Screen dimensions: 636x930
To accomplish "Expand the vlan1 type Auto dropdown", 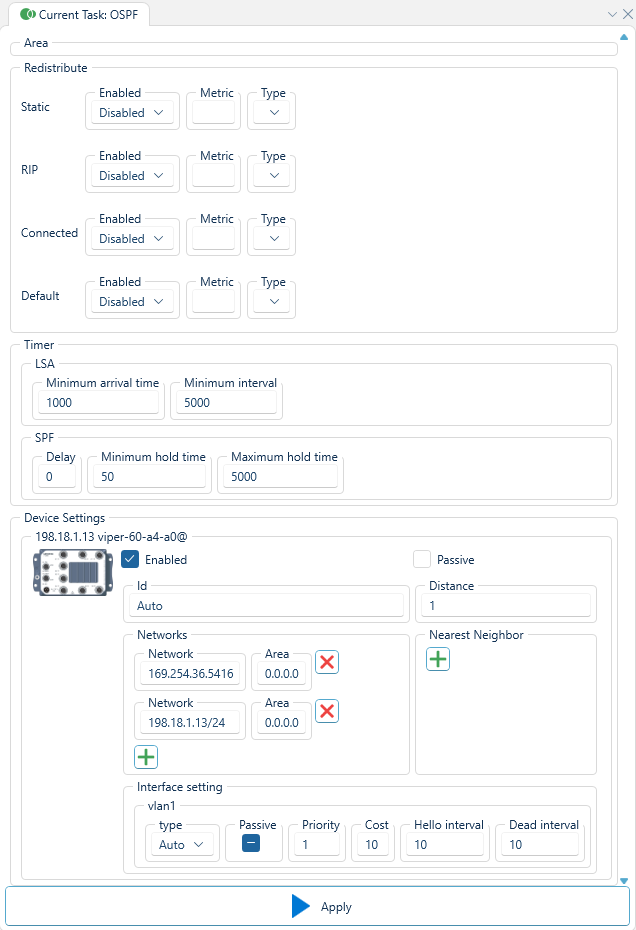I will coord(181,845).
